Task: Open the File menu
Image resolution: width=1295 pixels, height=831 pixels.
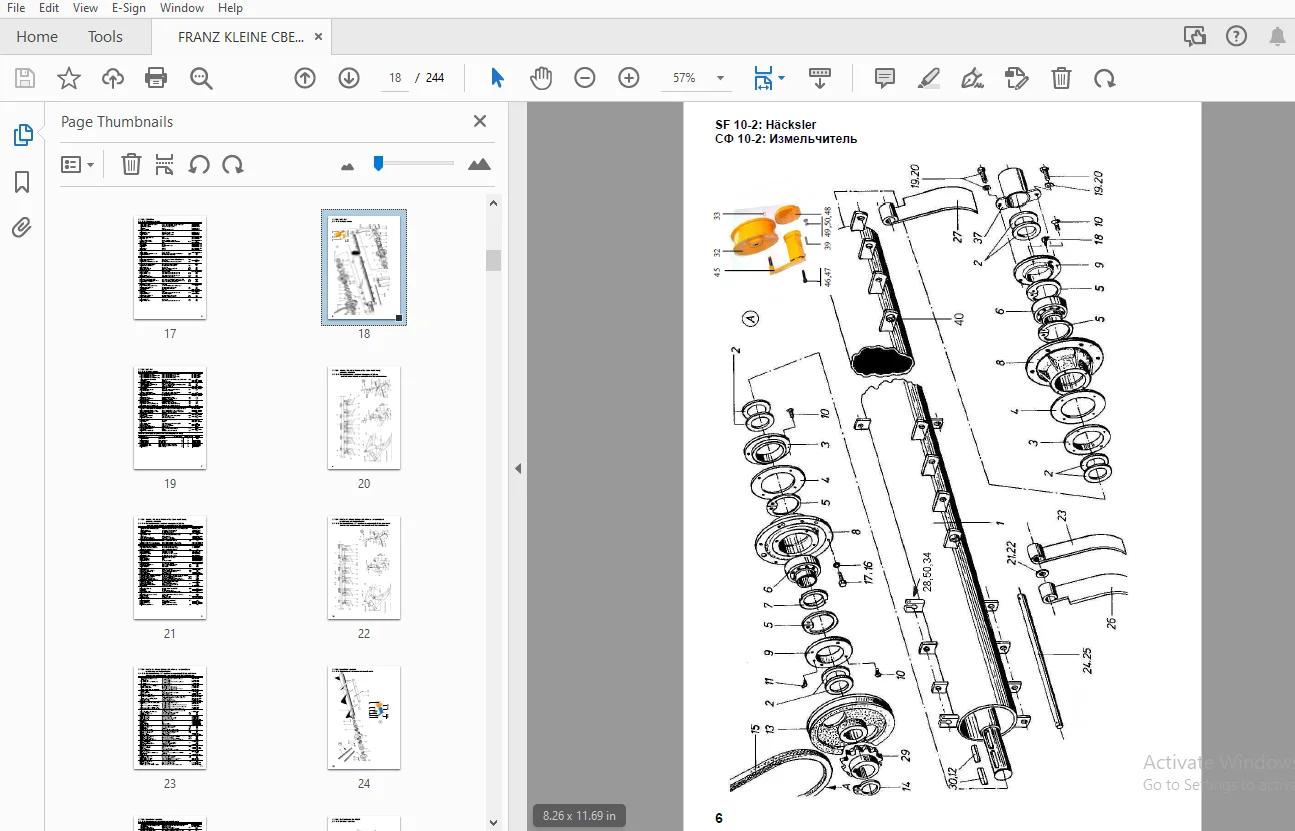Action: [16, 8]
